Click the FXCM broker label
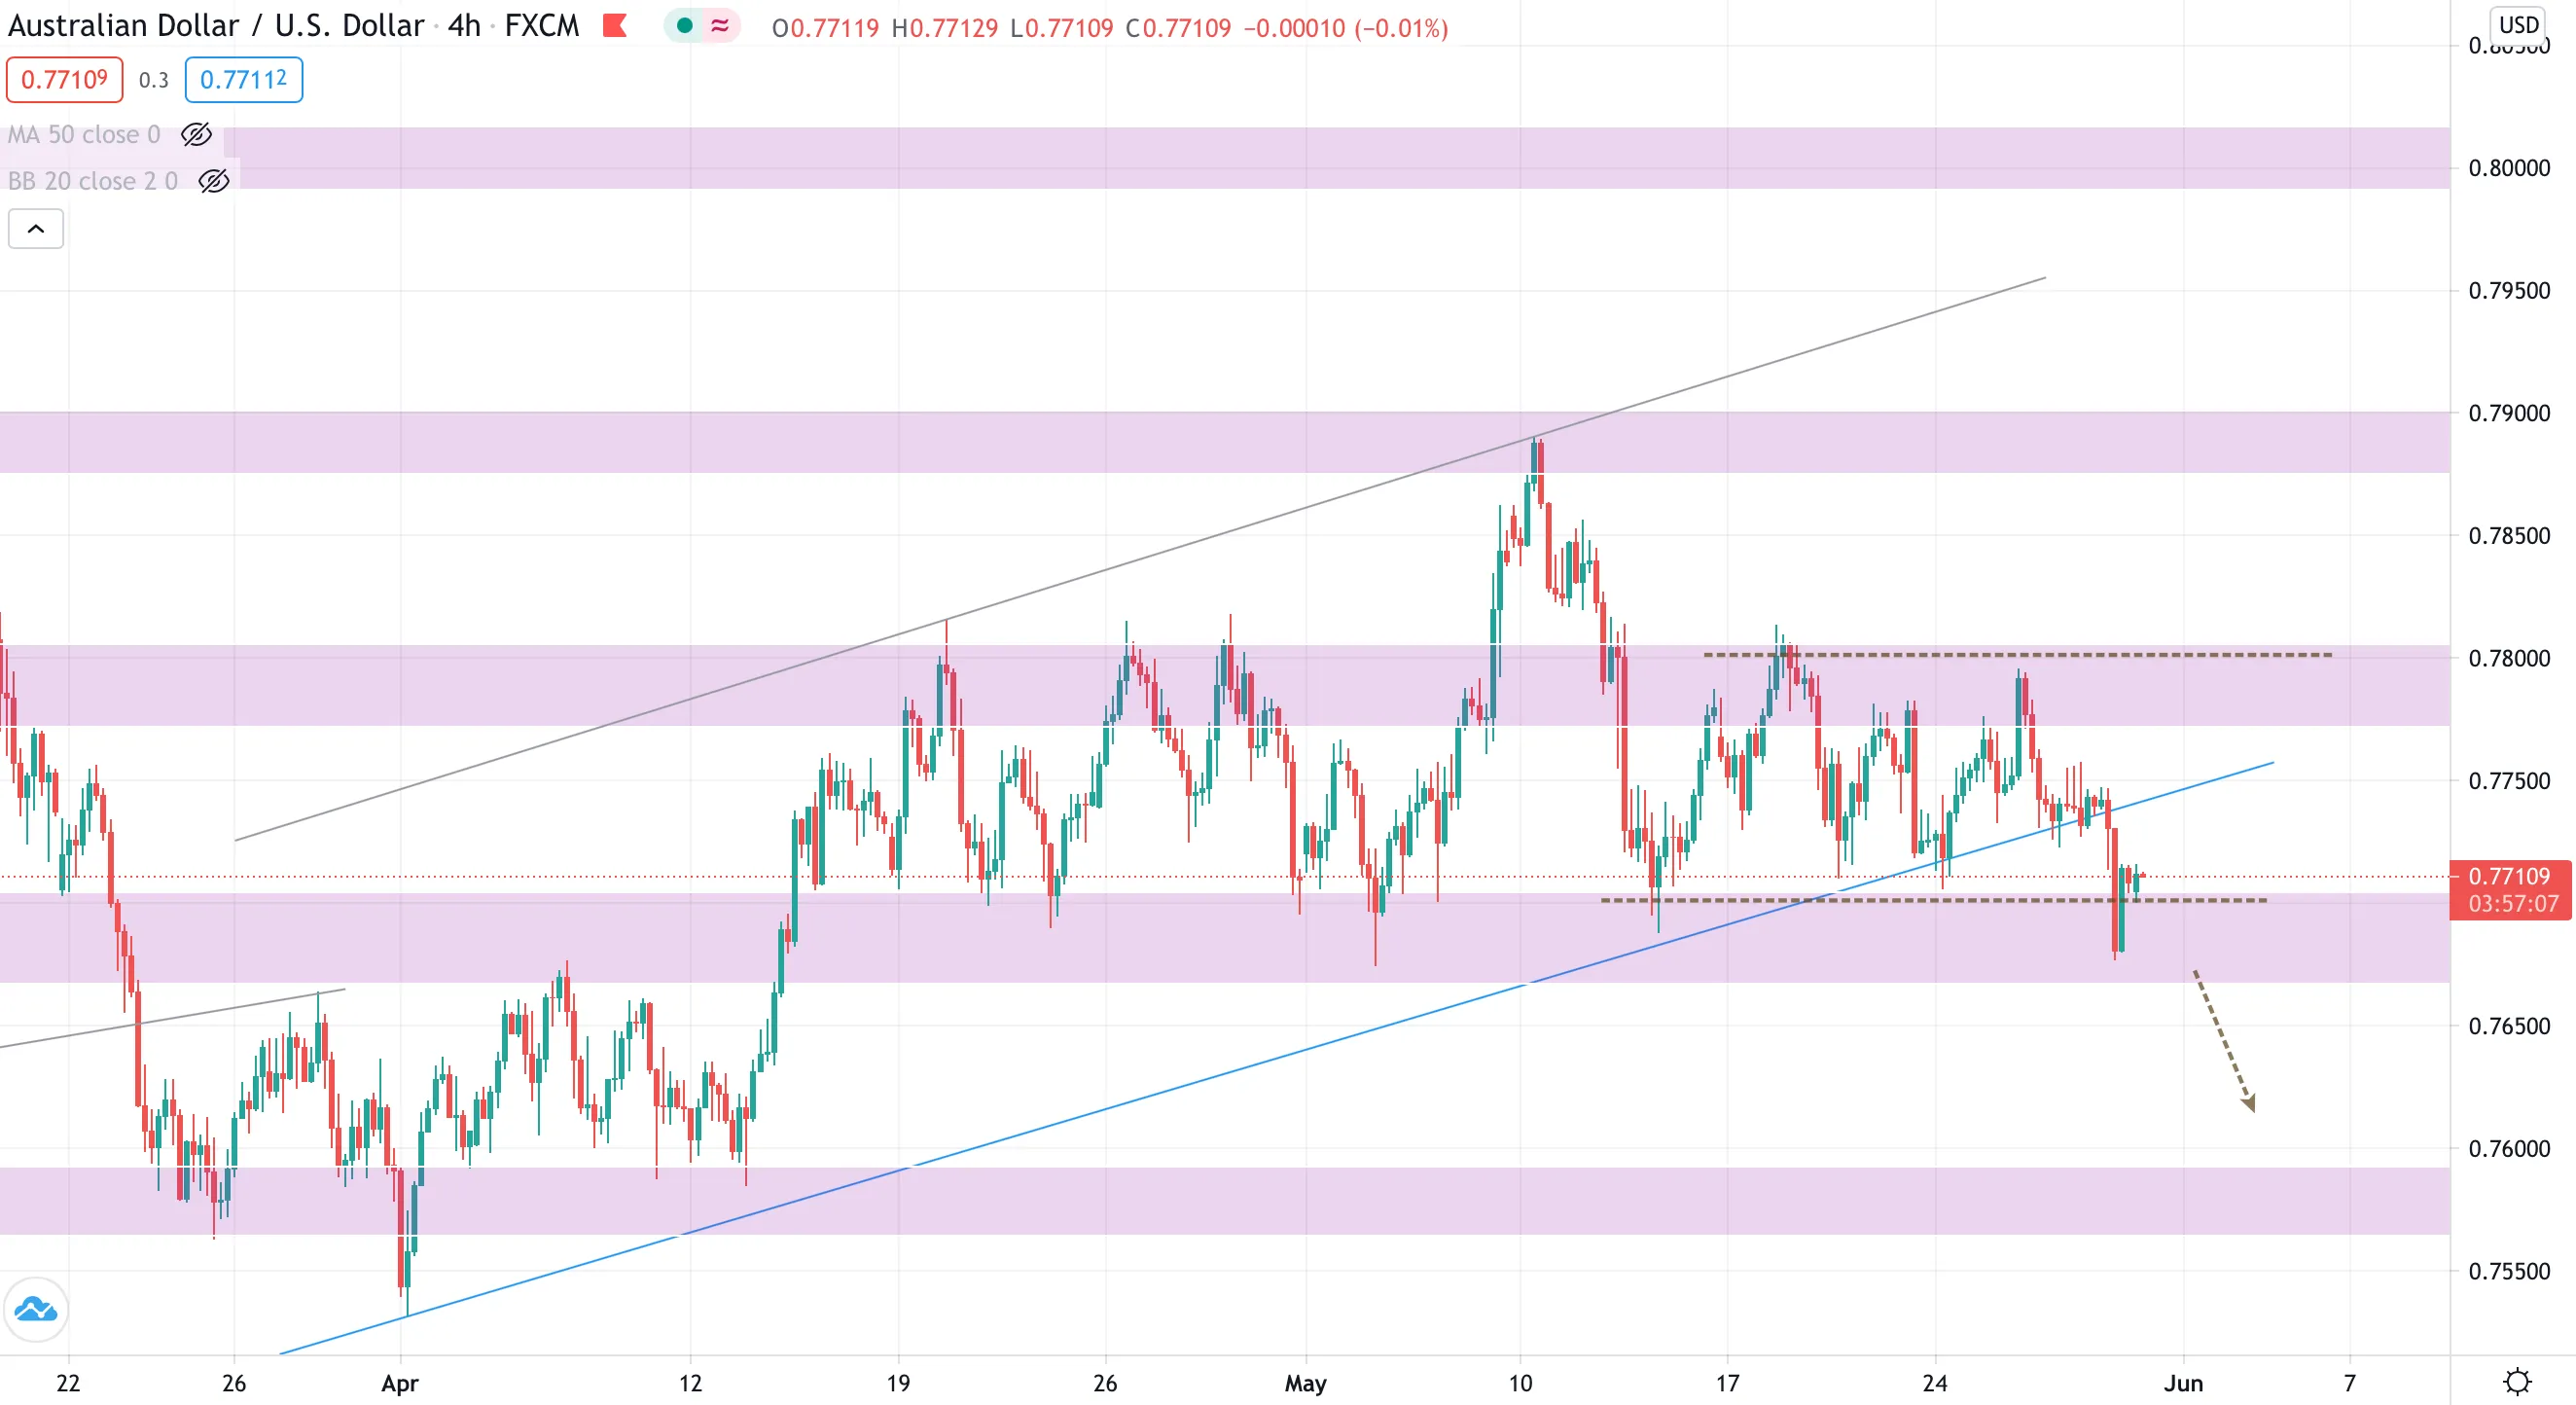The width and height of the screenshot is (2576, 1405). tap(542, 26)
